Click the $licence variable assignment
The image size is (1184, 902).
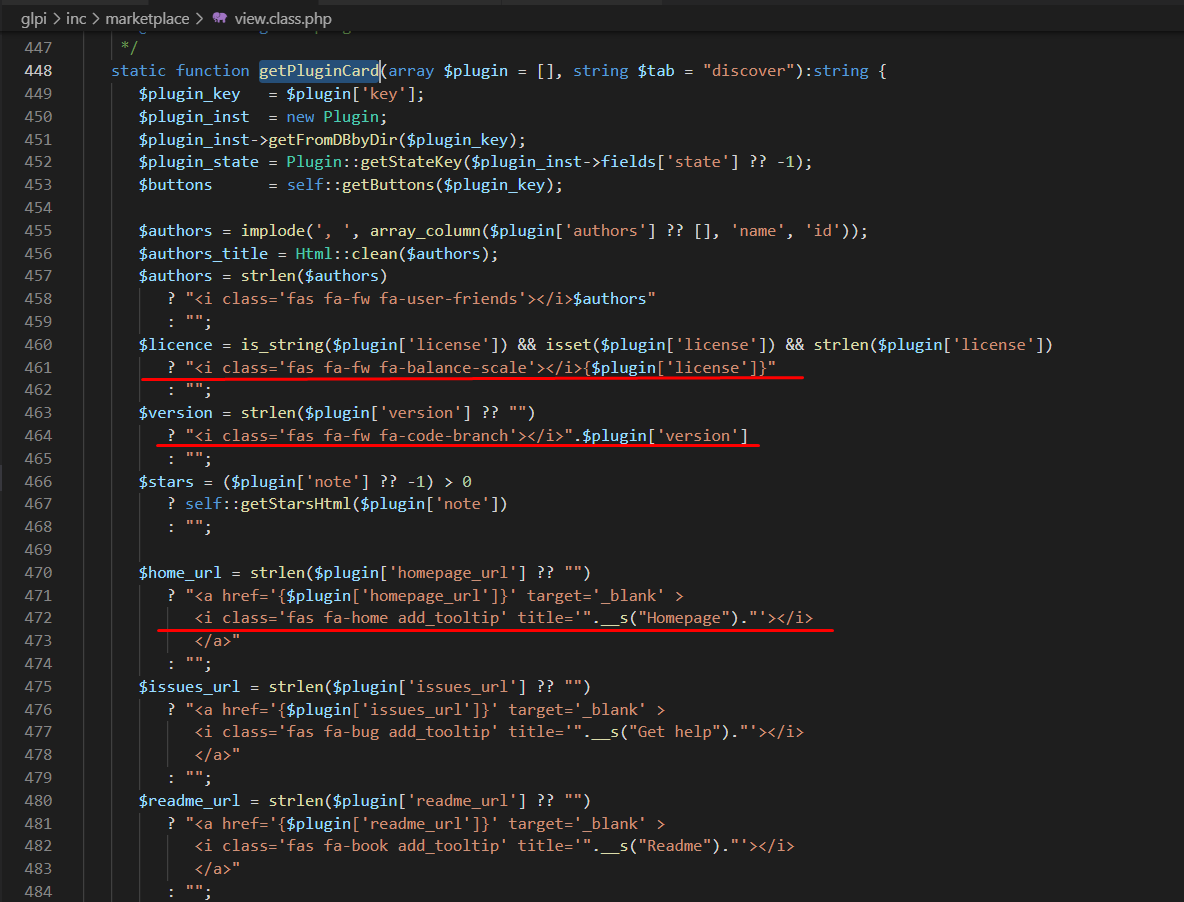tap(175, 345)
